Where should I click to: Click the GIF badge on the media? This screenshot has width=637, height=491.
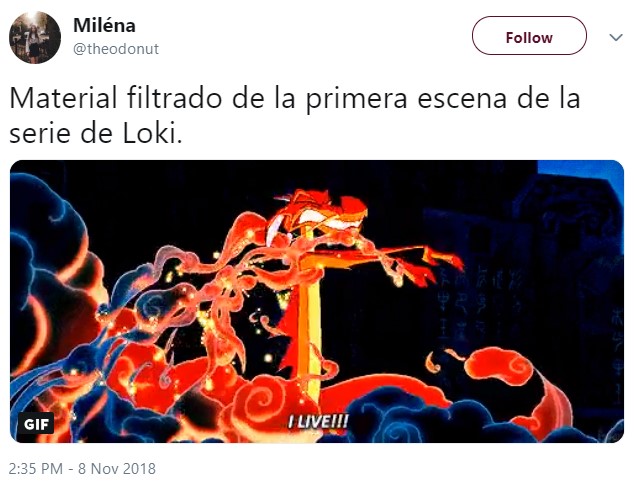(x=36, y=424)
